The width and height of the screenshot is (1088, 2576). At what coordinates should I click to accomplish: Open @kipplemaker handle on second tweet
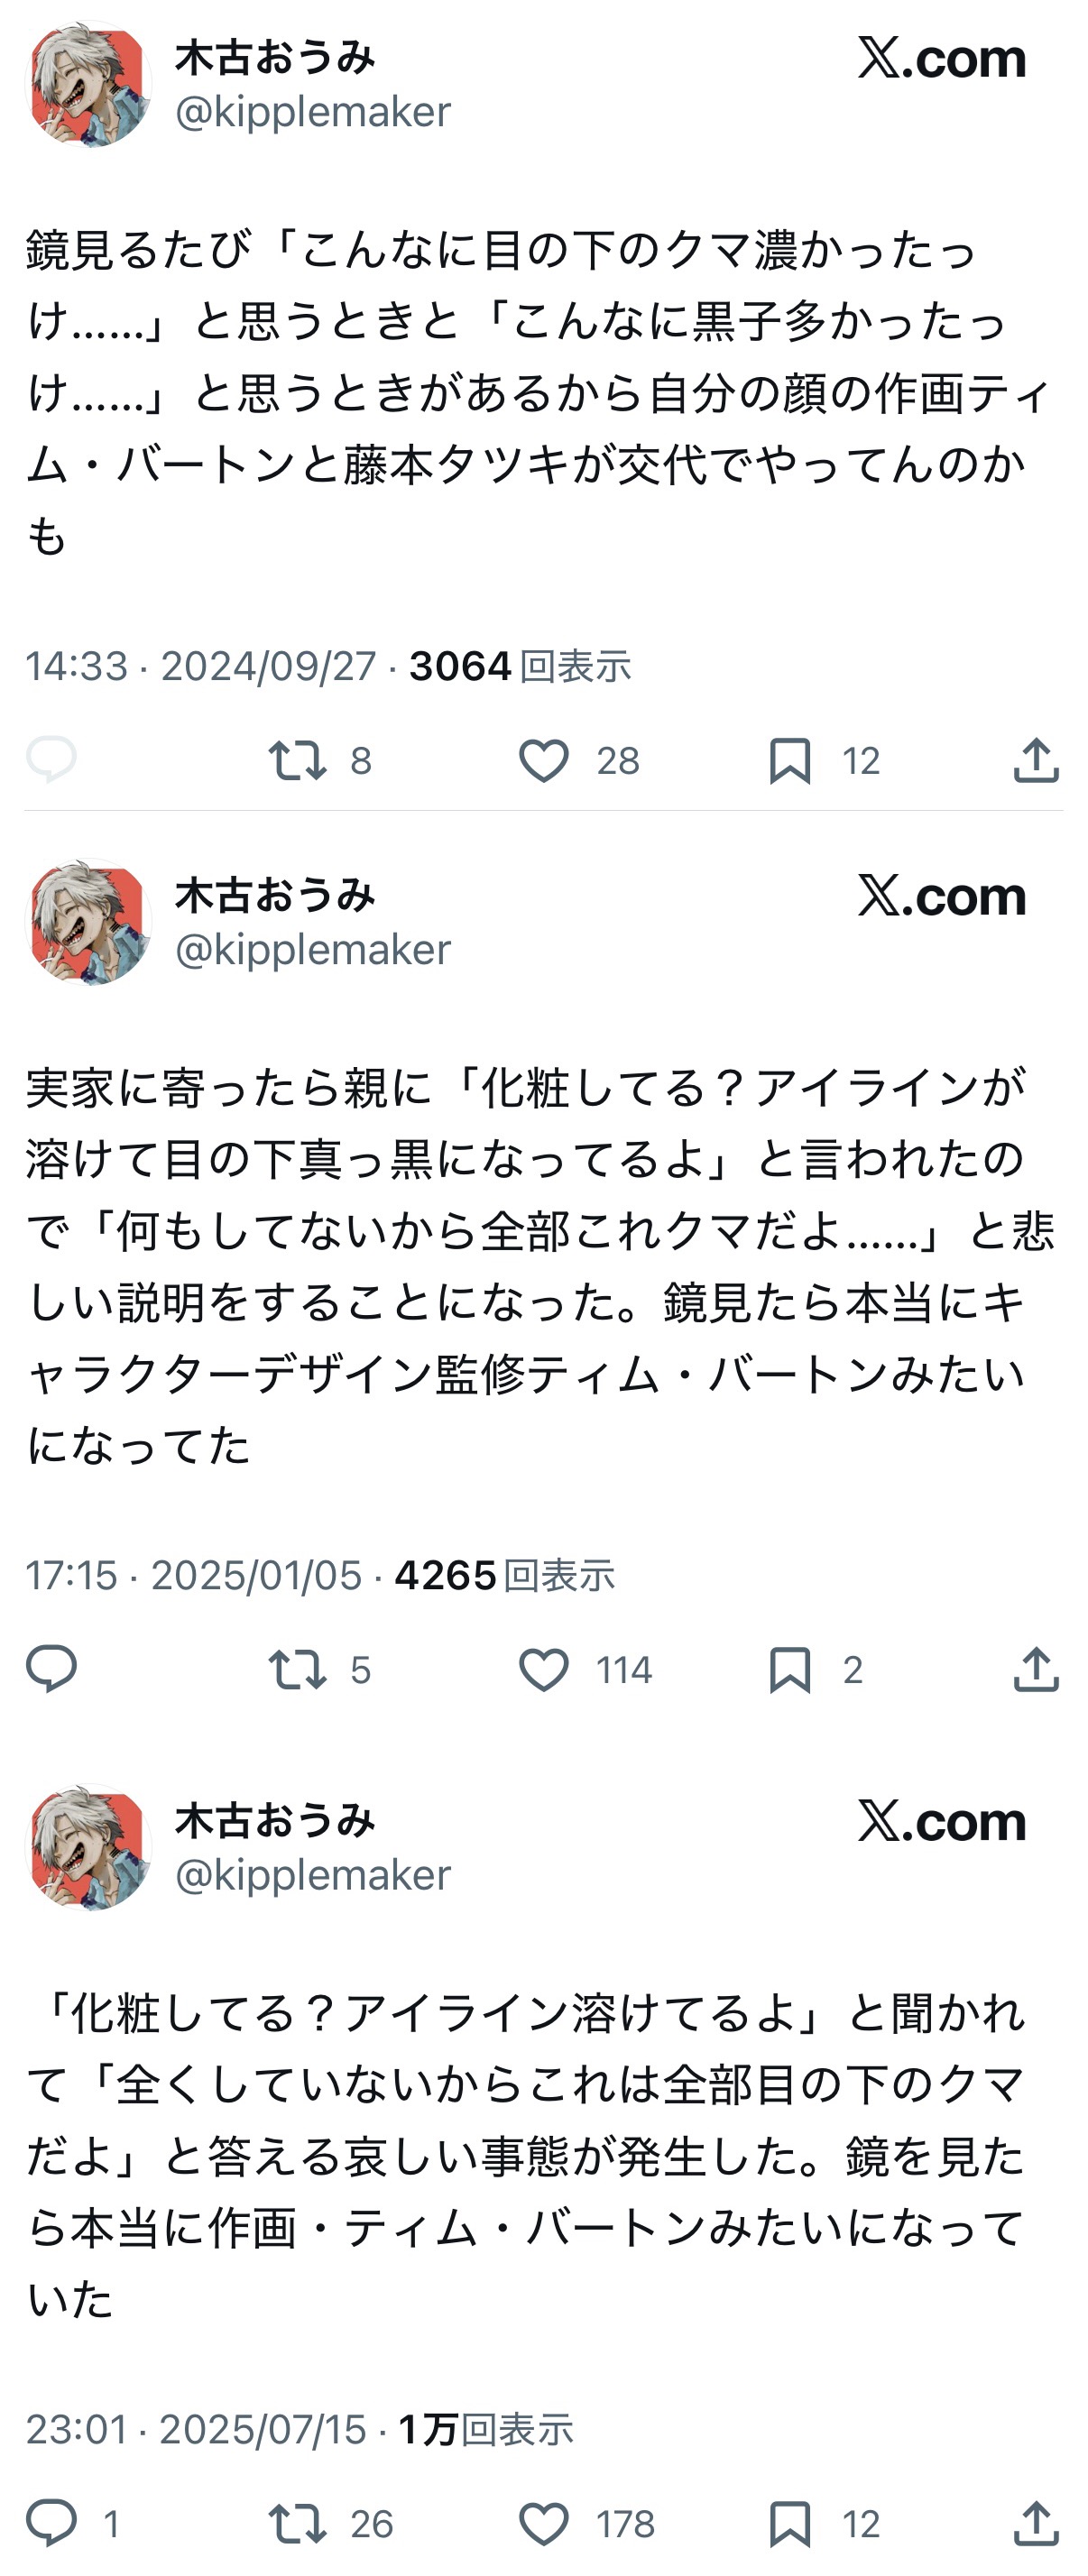pos(313,950)
